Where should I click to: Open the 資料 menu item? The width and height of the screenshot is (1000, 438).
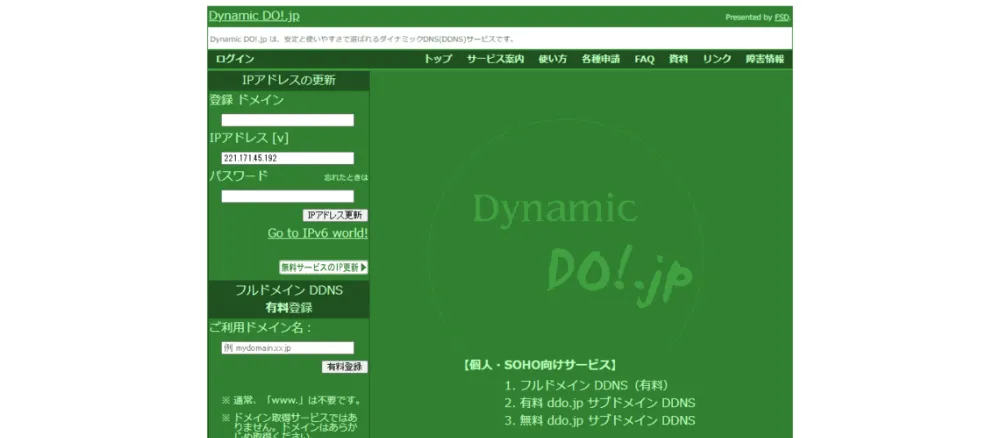click(678, 59)
